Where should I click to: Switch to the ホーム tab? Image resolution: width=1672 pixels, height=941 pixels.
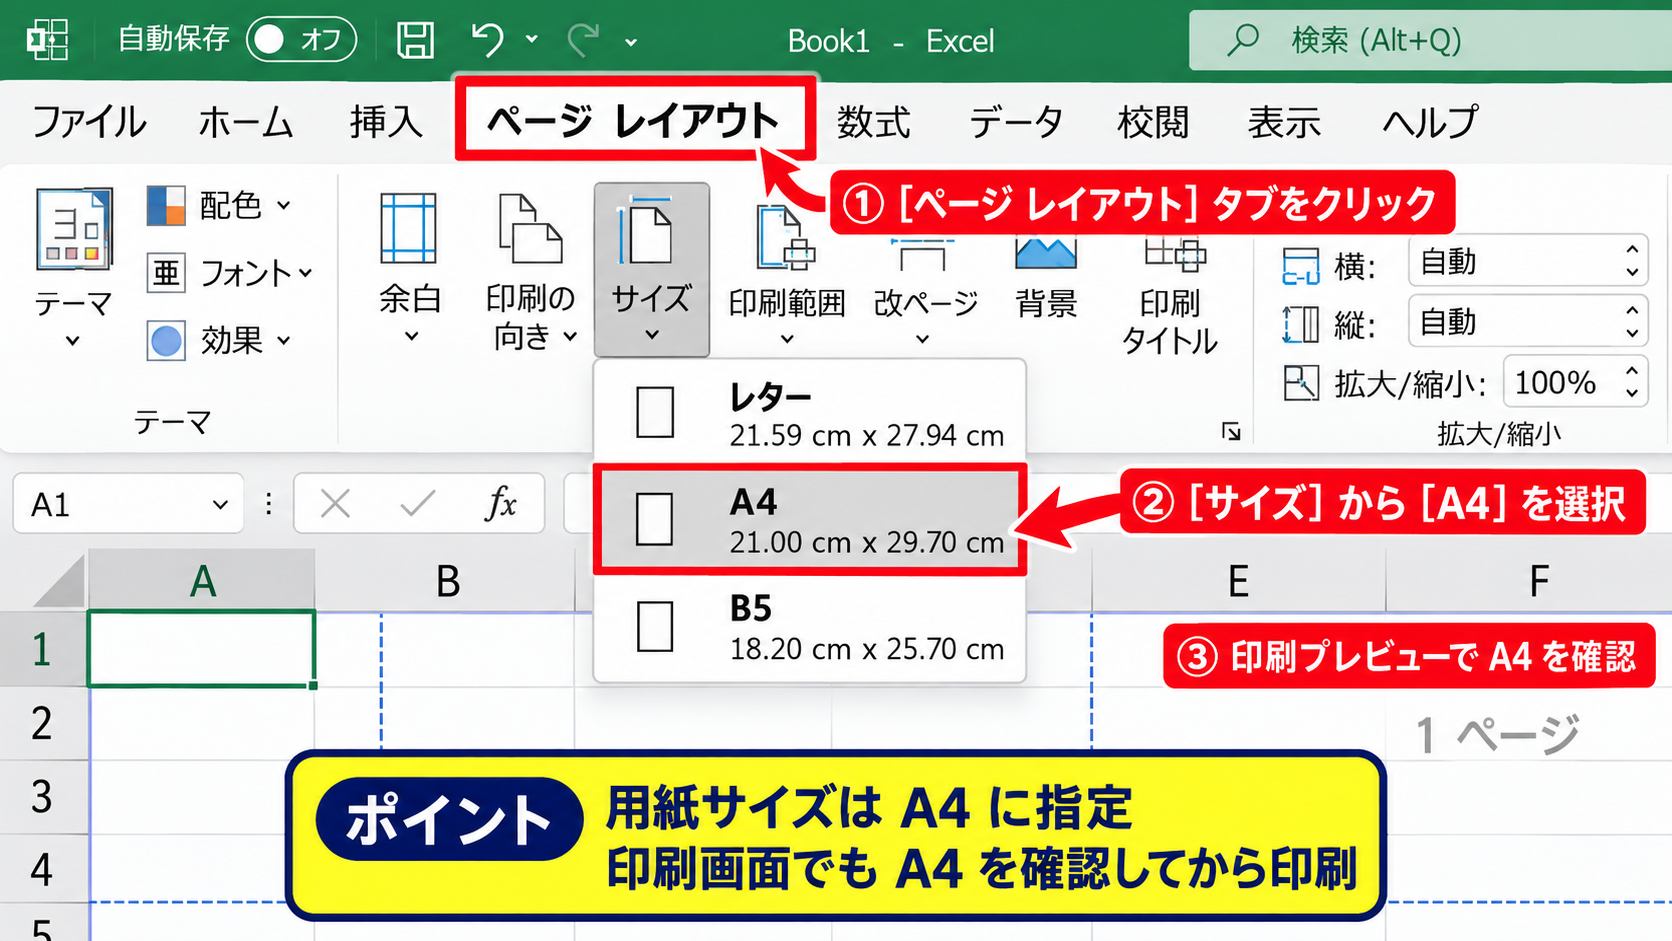click(x=245, y=122)
